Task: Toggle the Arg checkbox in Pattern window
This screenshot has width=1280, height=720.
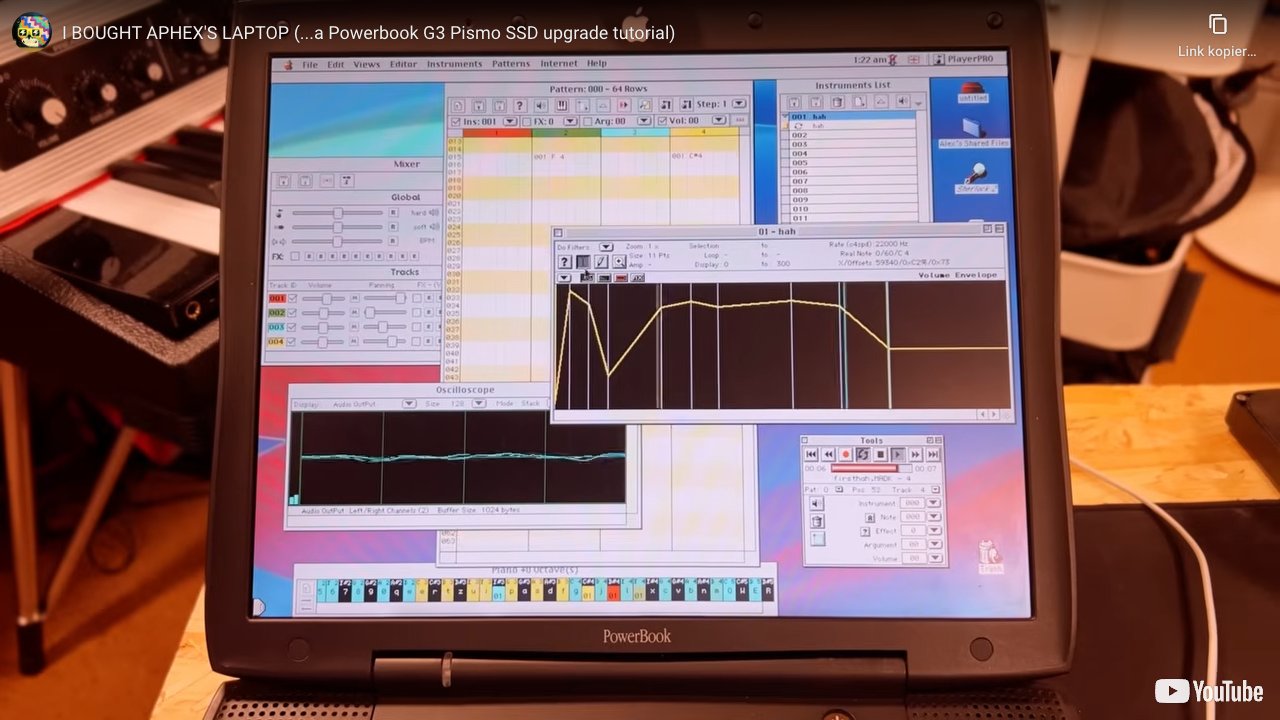Action: pos(587,121)
